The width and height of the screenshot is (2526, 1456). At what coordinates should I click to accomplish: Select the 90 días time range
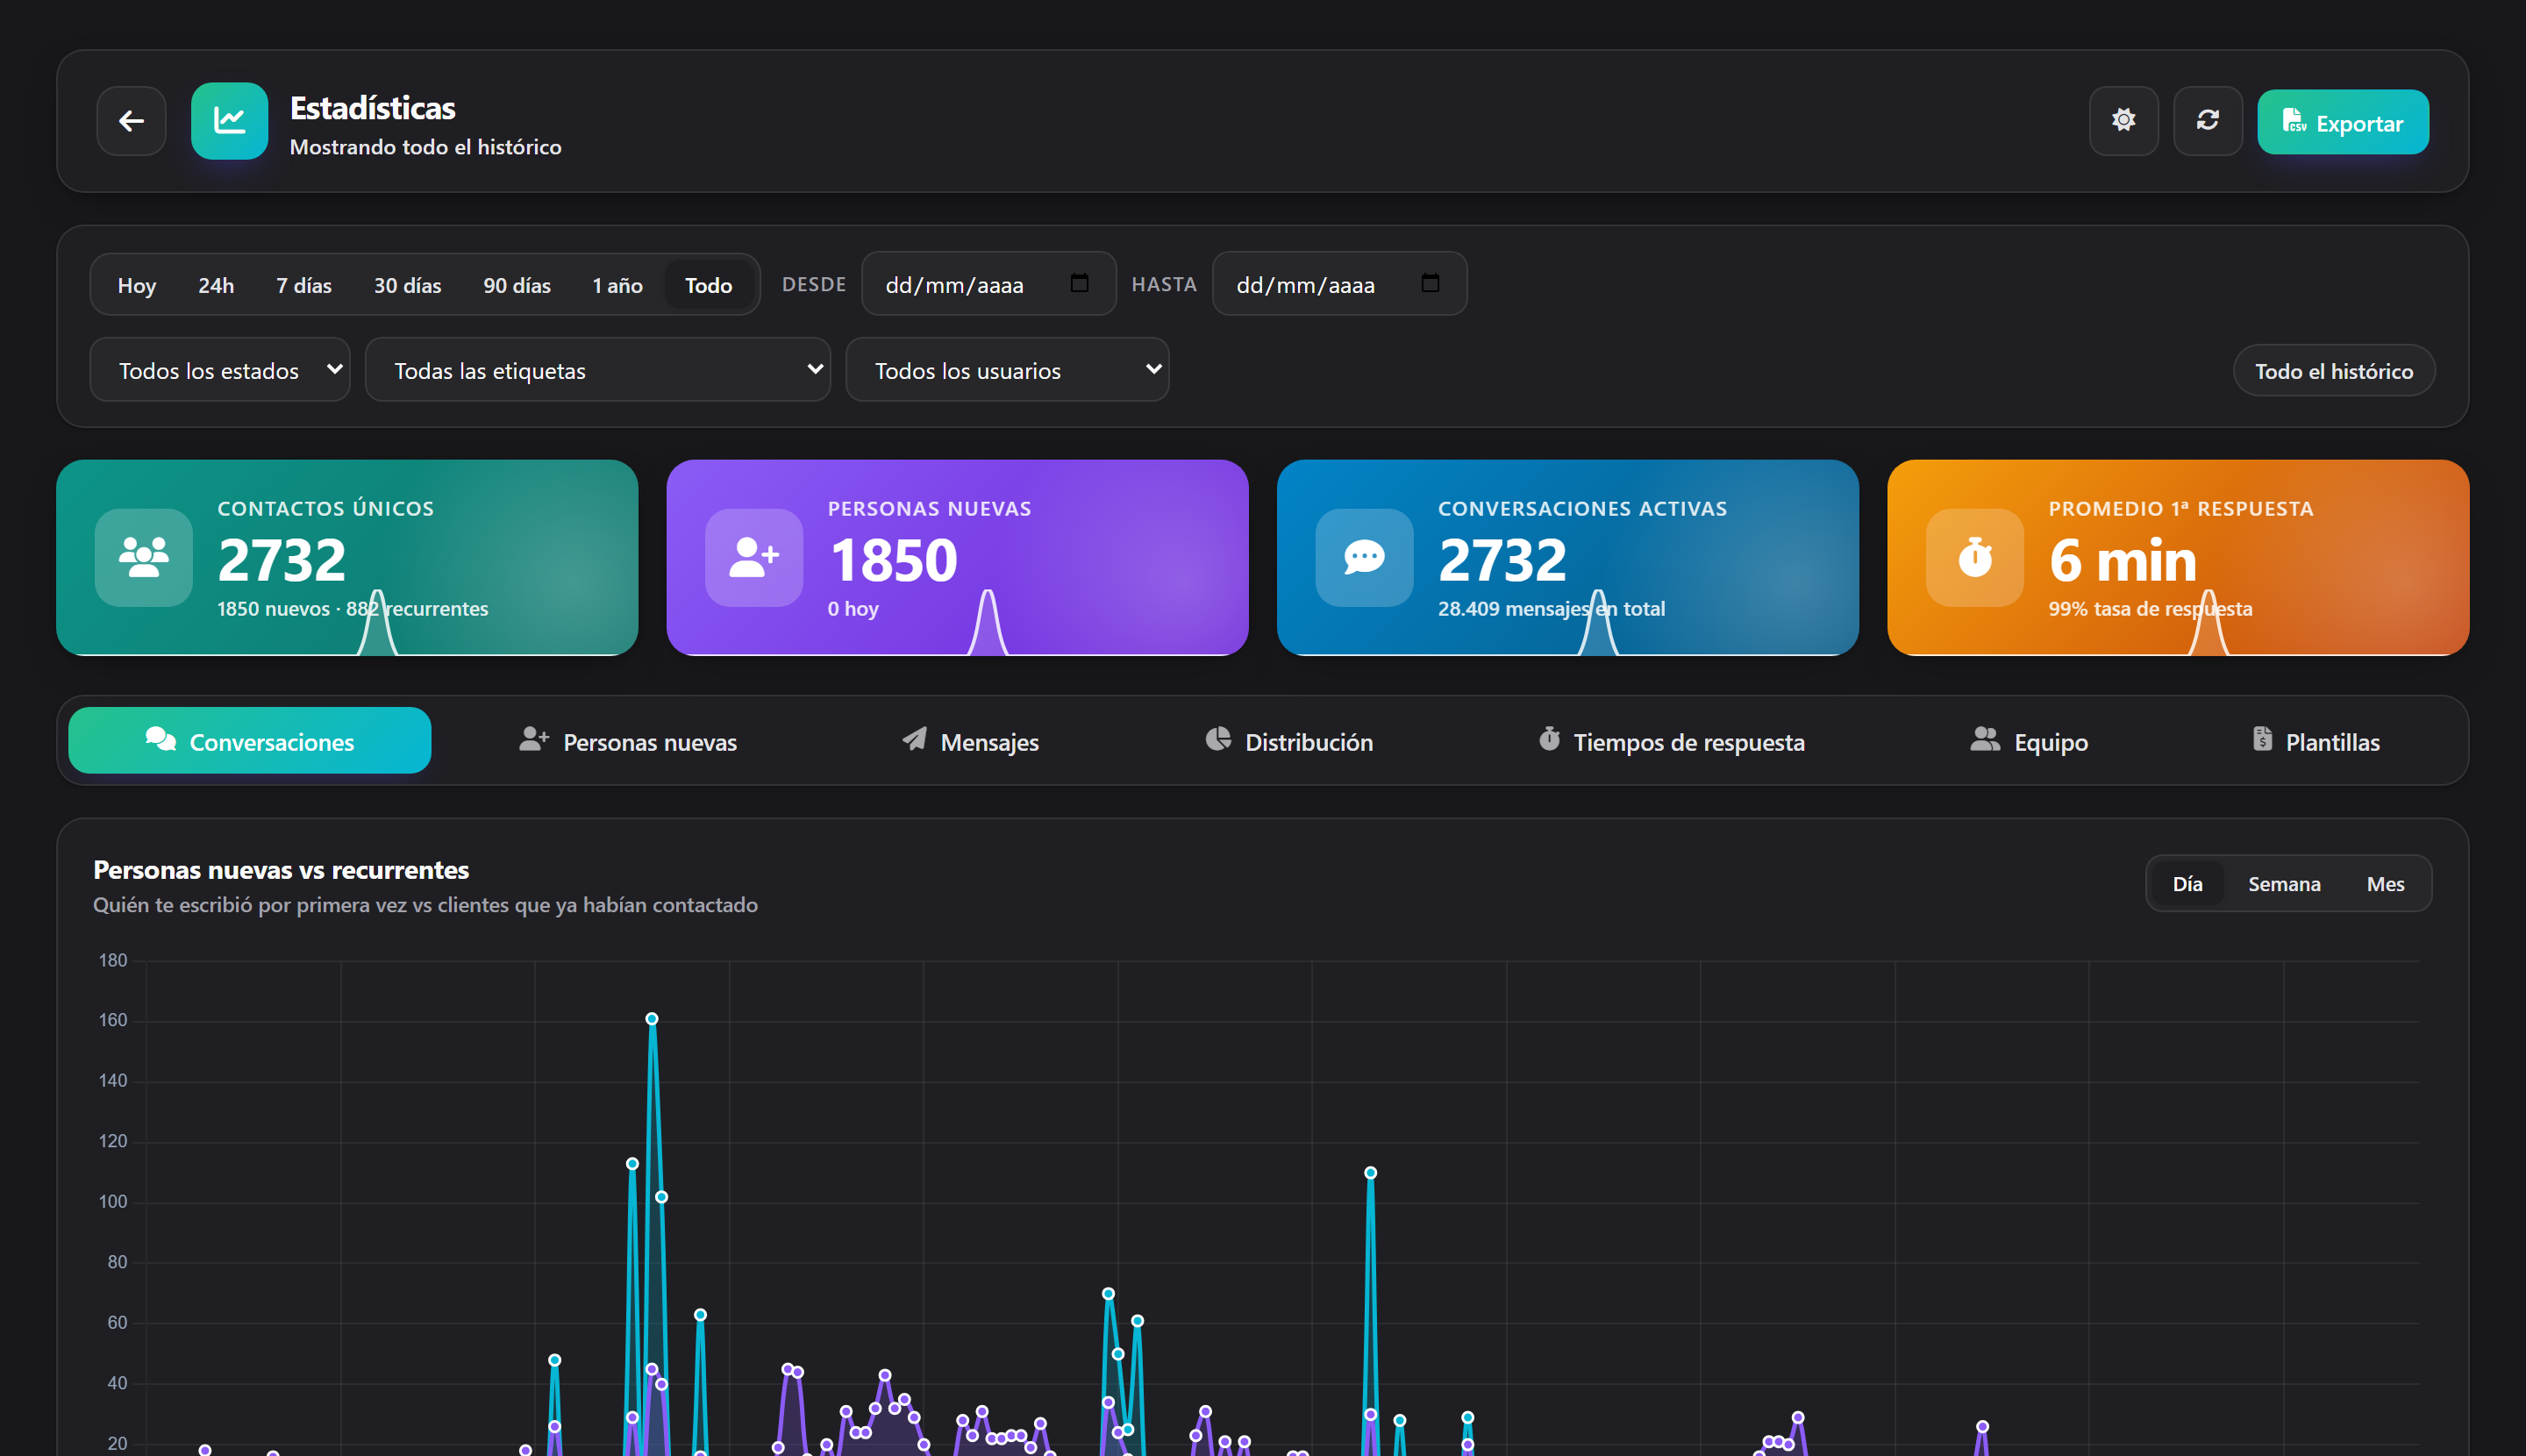click(517, 285)
